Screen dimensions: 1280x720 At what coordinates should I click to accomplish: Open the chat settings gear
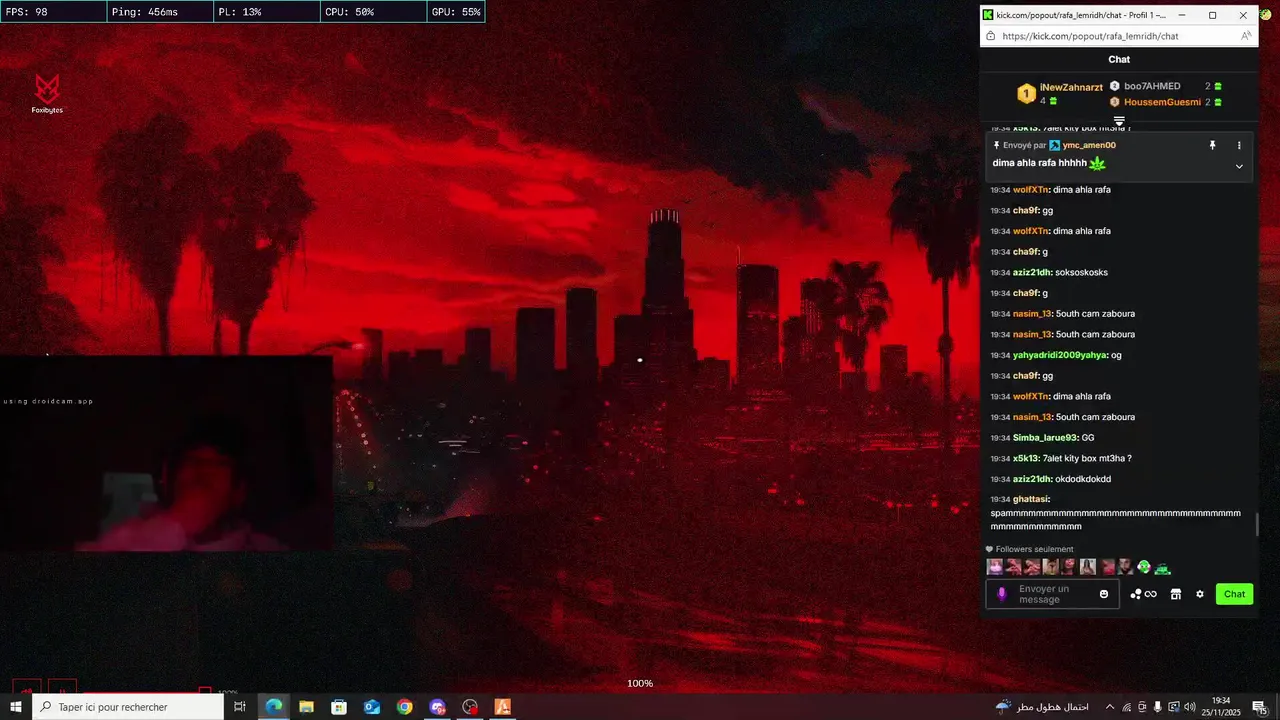pyautogui.click(x=1200, y=594)
